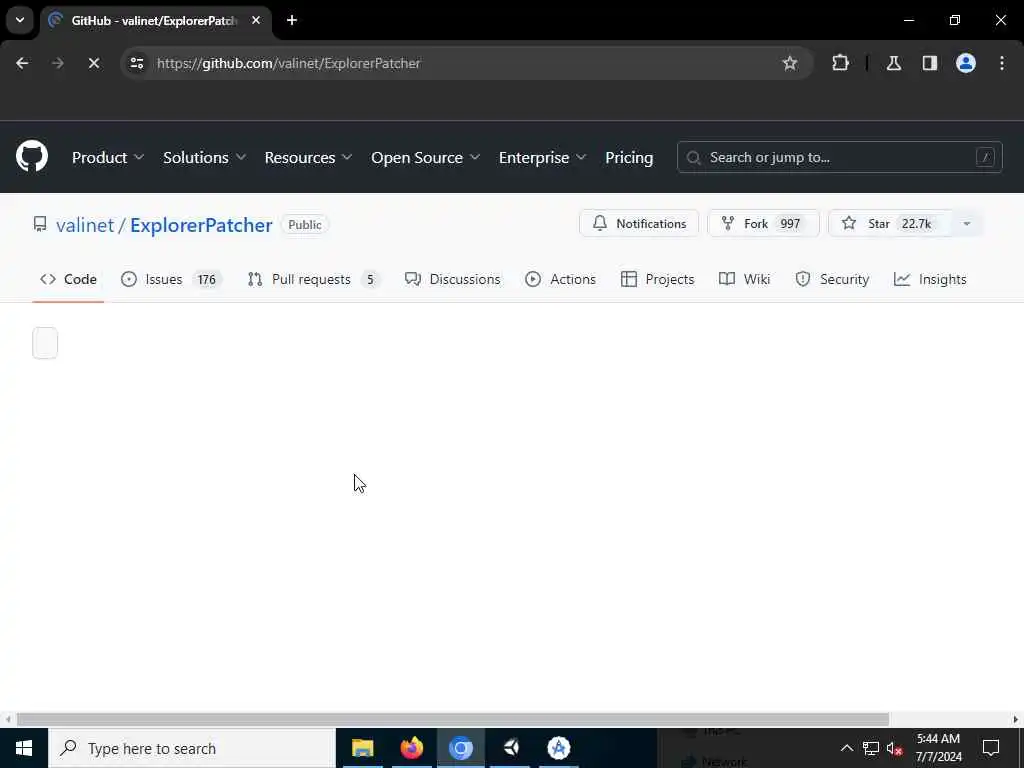The image size is (1024, 768).
Task: Open the Security tab
Action: 832,279
